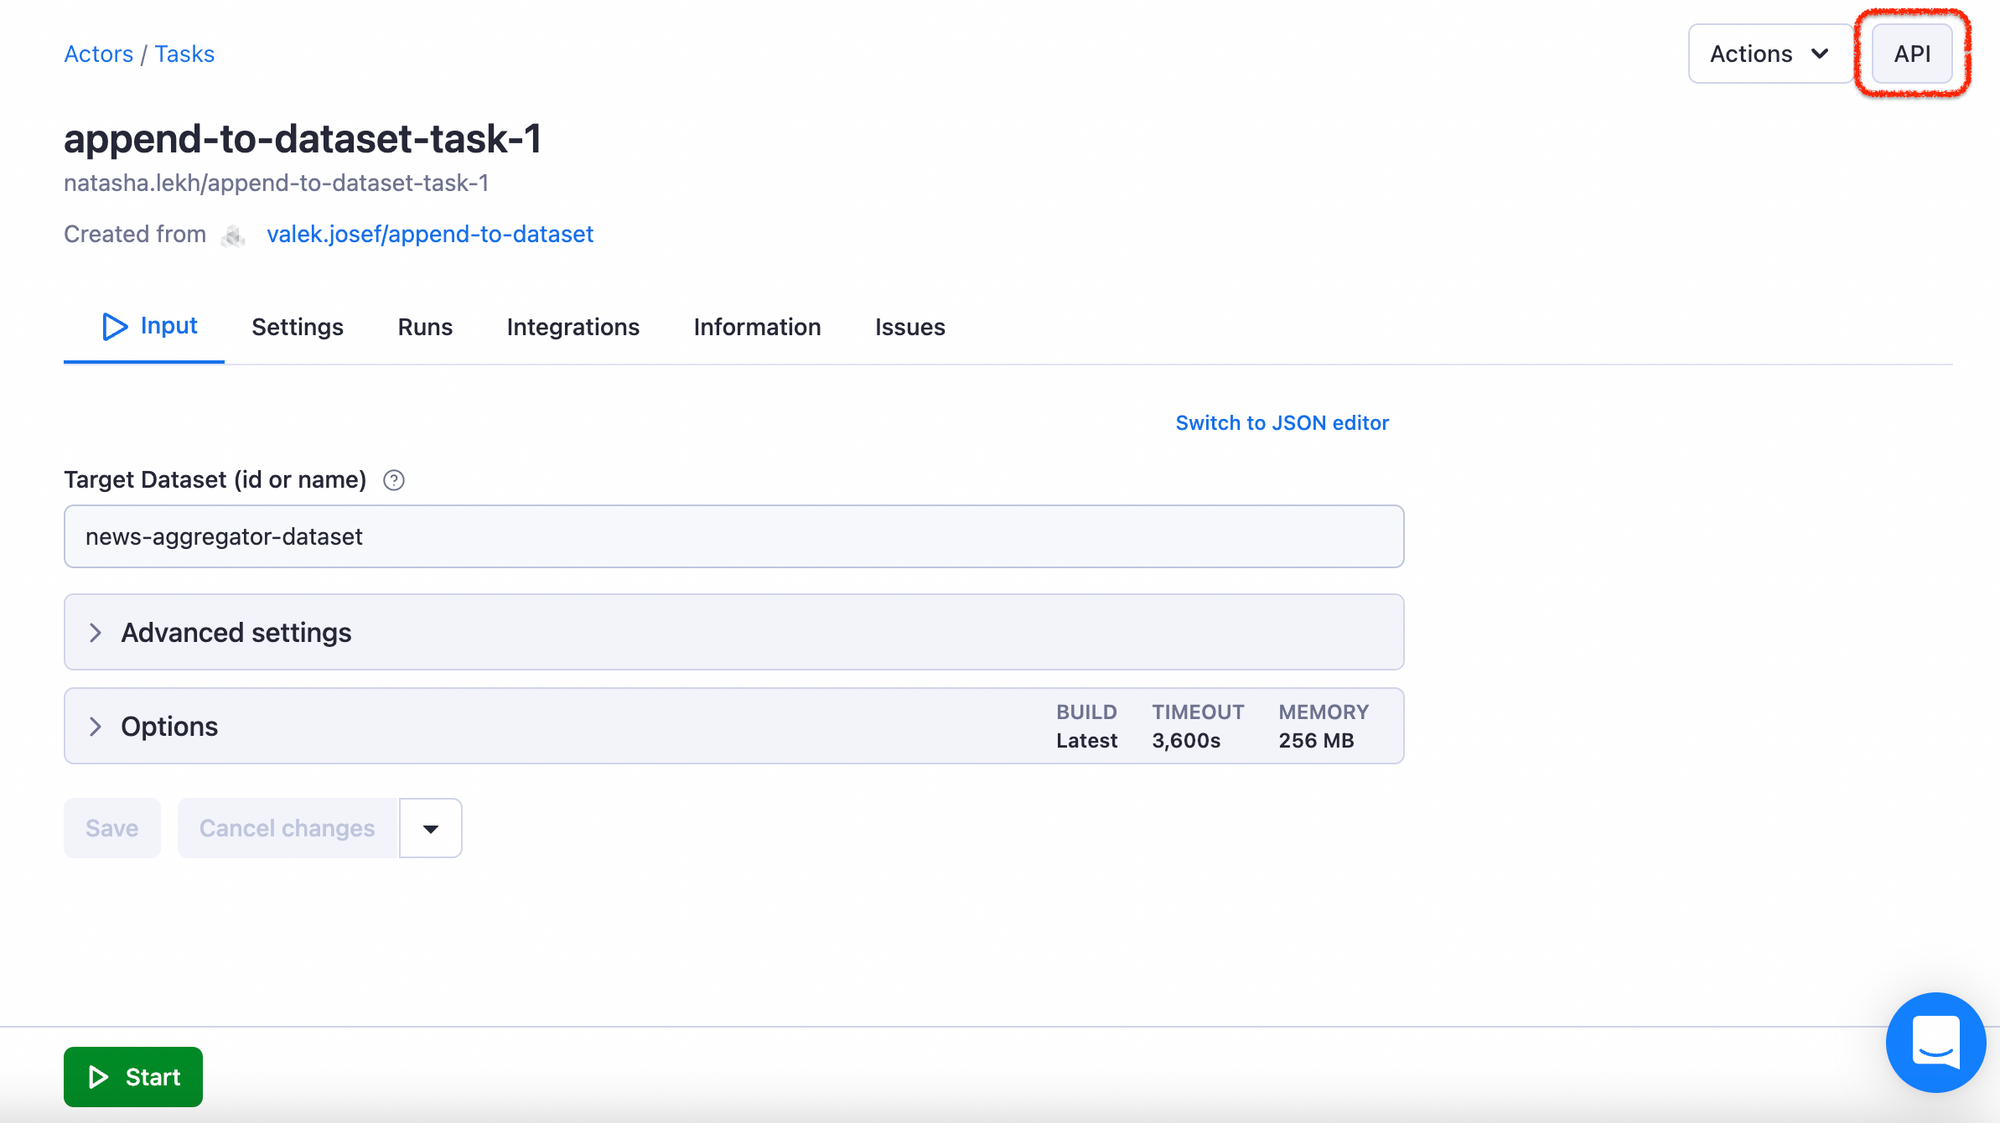
Task: Switch to the Integrations tab
Action: pos(572,327)
